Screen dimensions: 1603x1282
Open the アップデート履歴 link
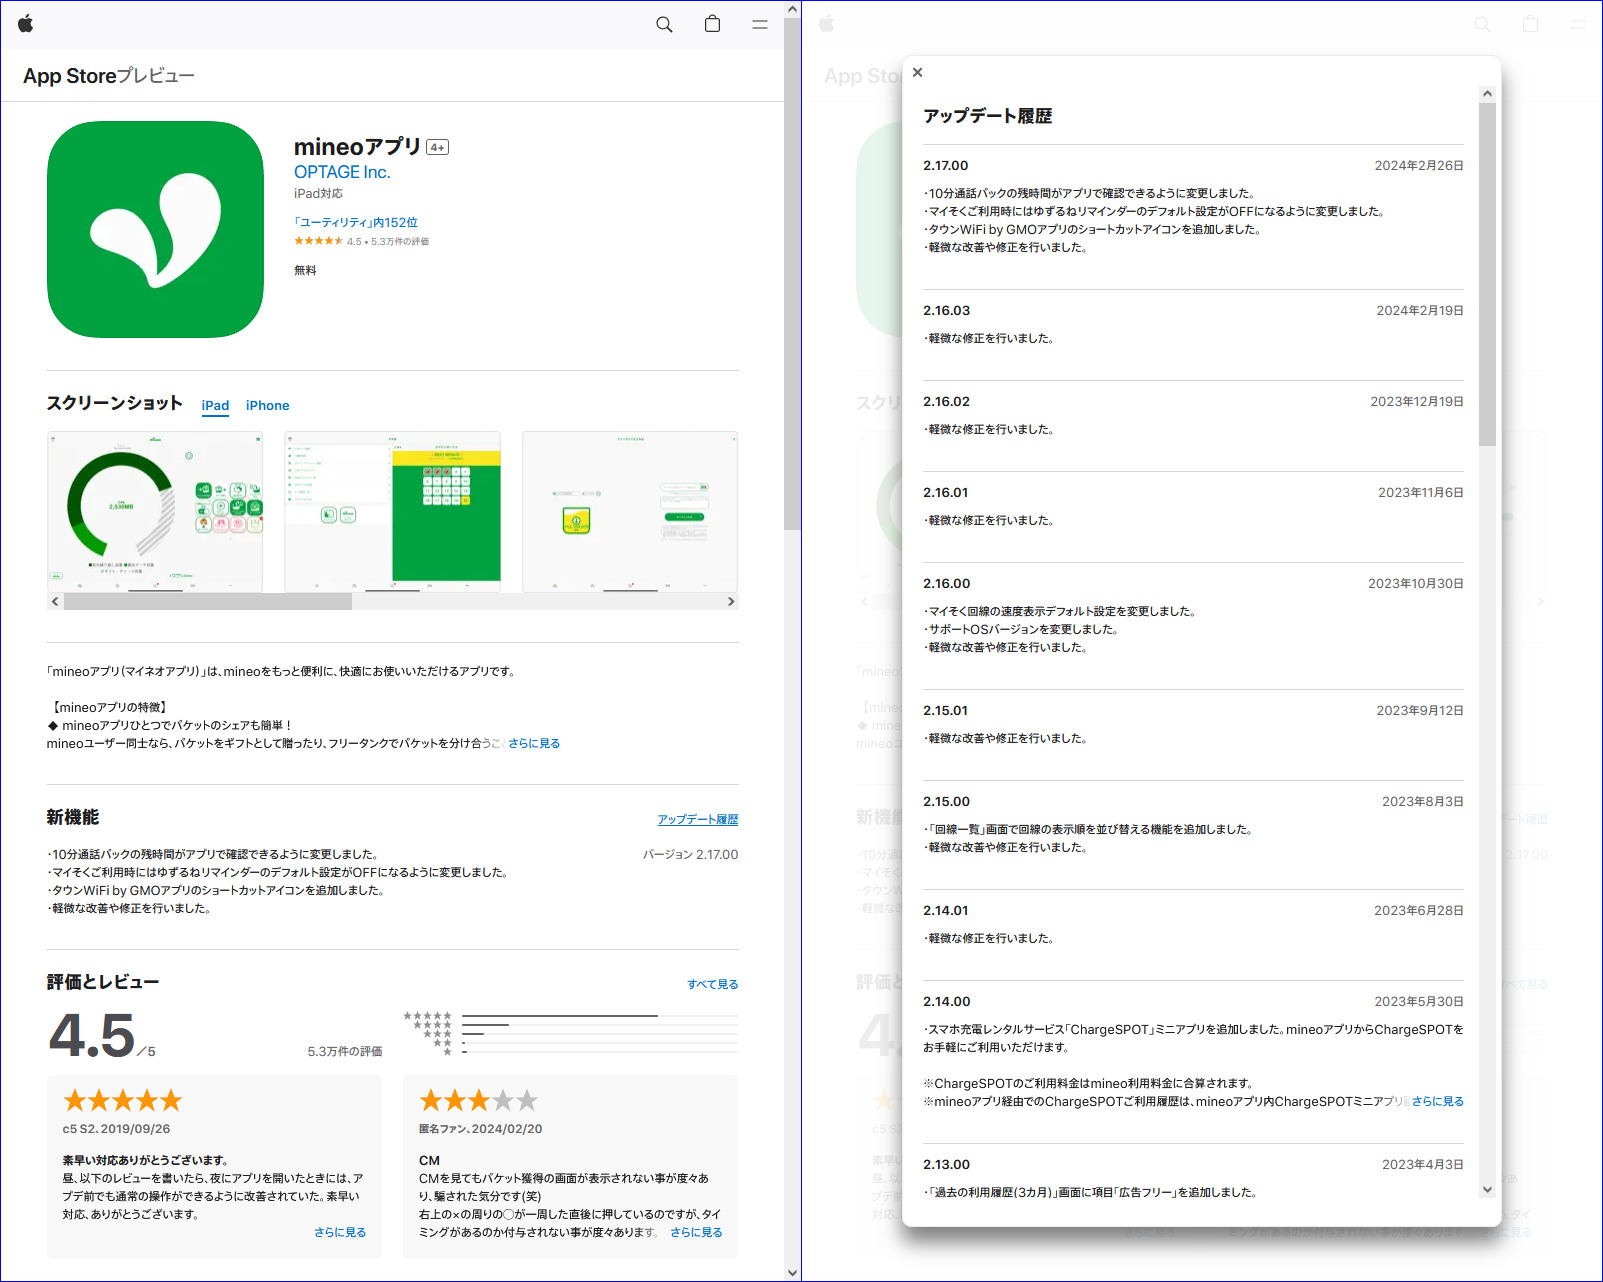[697, 819]
